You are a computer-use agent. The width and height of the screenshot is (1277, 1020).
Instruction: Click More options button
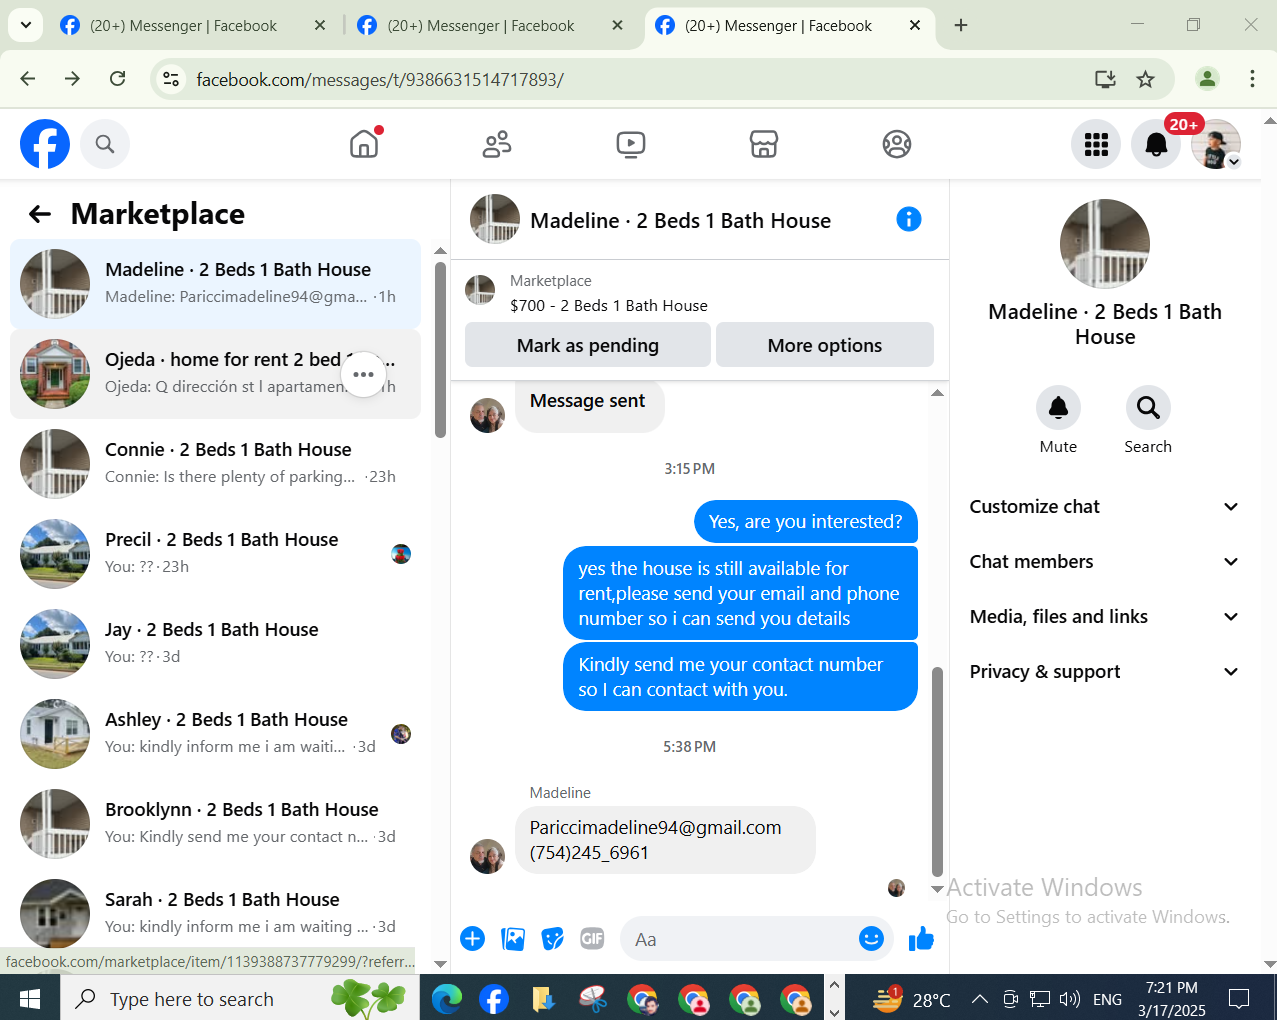click(x=825, y=345)
